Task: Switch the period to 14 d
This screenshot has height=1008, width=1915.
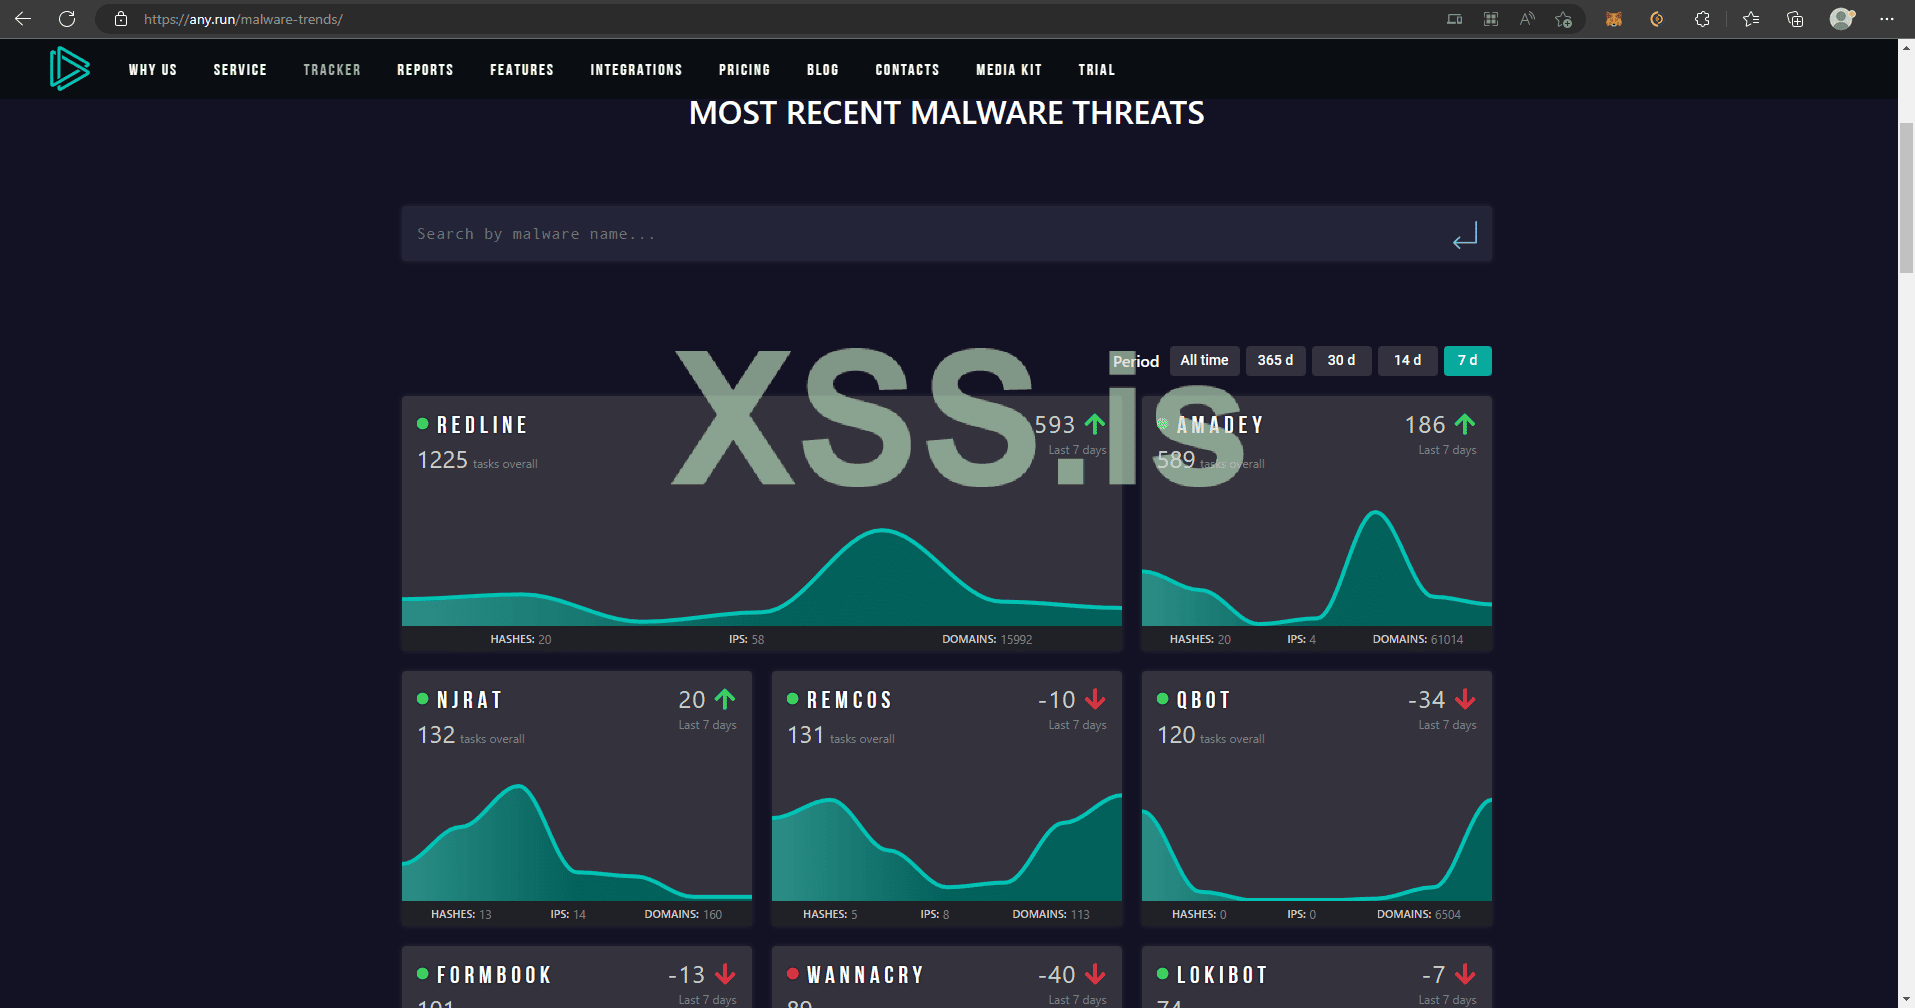Action: [1408, 361]
